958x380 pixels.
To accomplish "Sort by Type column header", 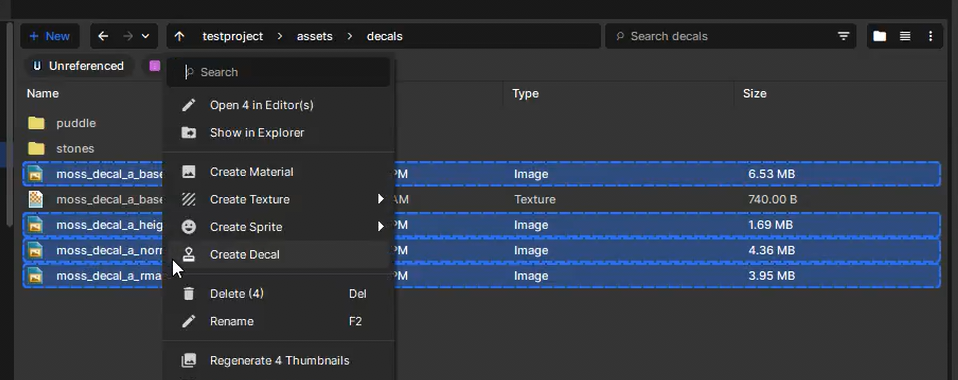I will (x=525, y=93).
